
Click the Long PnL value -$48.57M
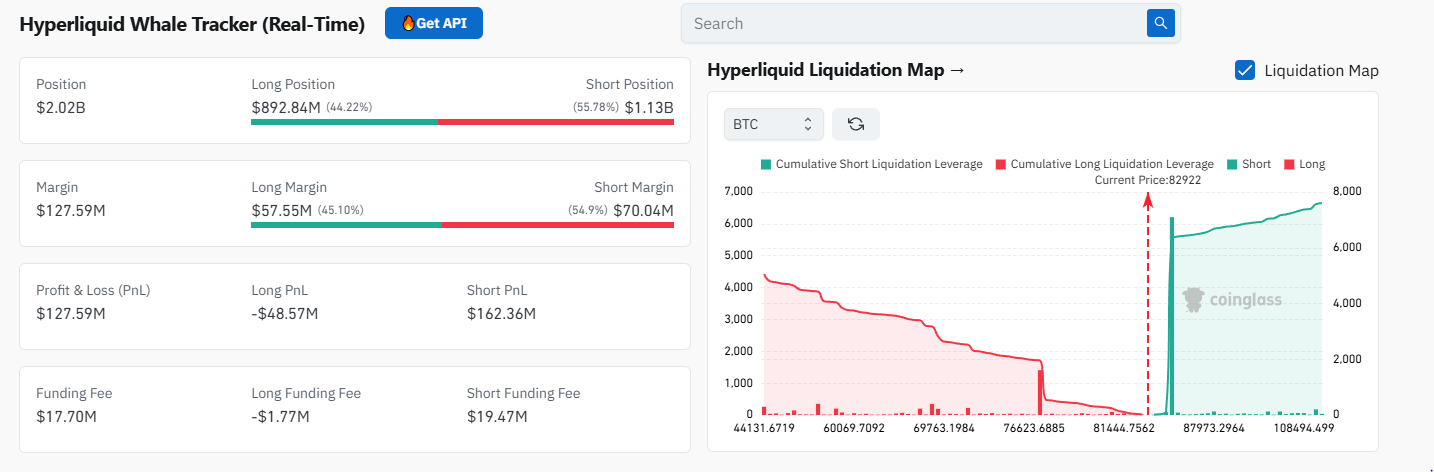pyautogui.click(x=284, y=313)
